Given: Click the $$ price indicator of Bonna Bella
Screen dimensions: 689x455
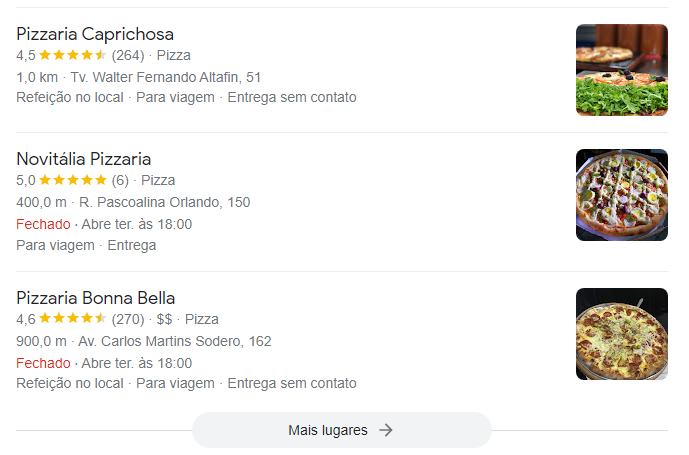Looking at the screenshot, I should [164, 319].
